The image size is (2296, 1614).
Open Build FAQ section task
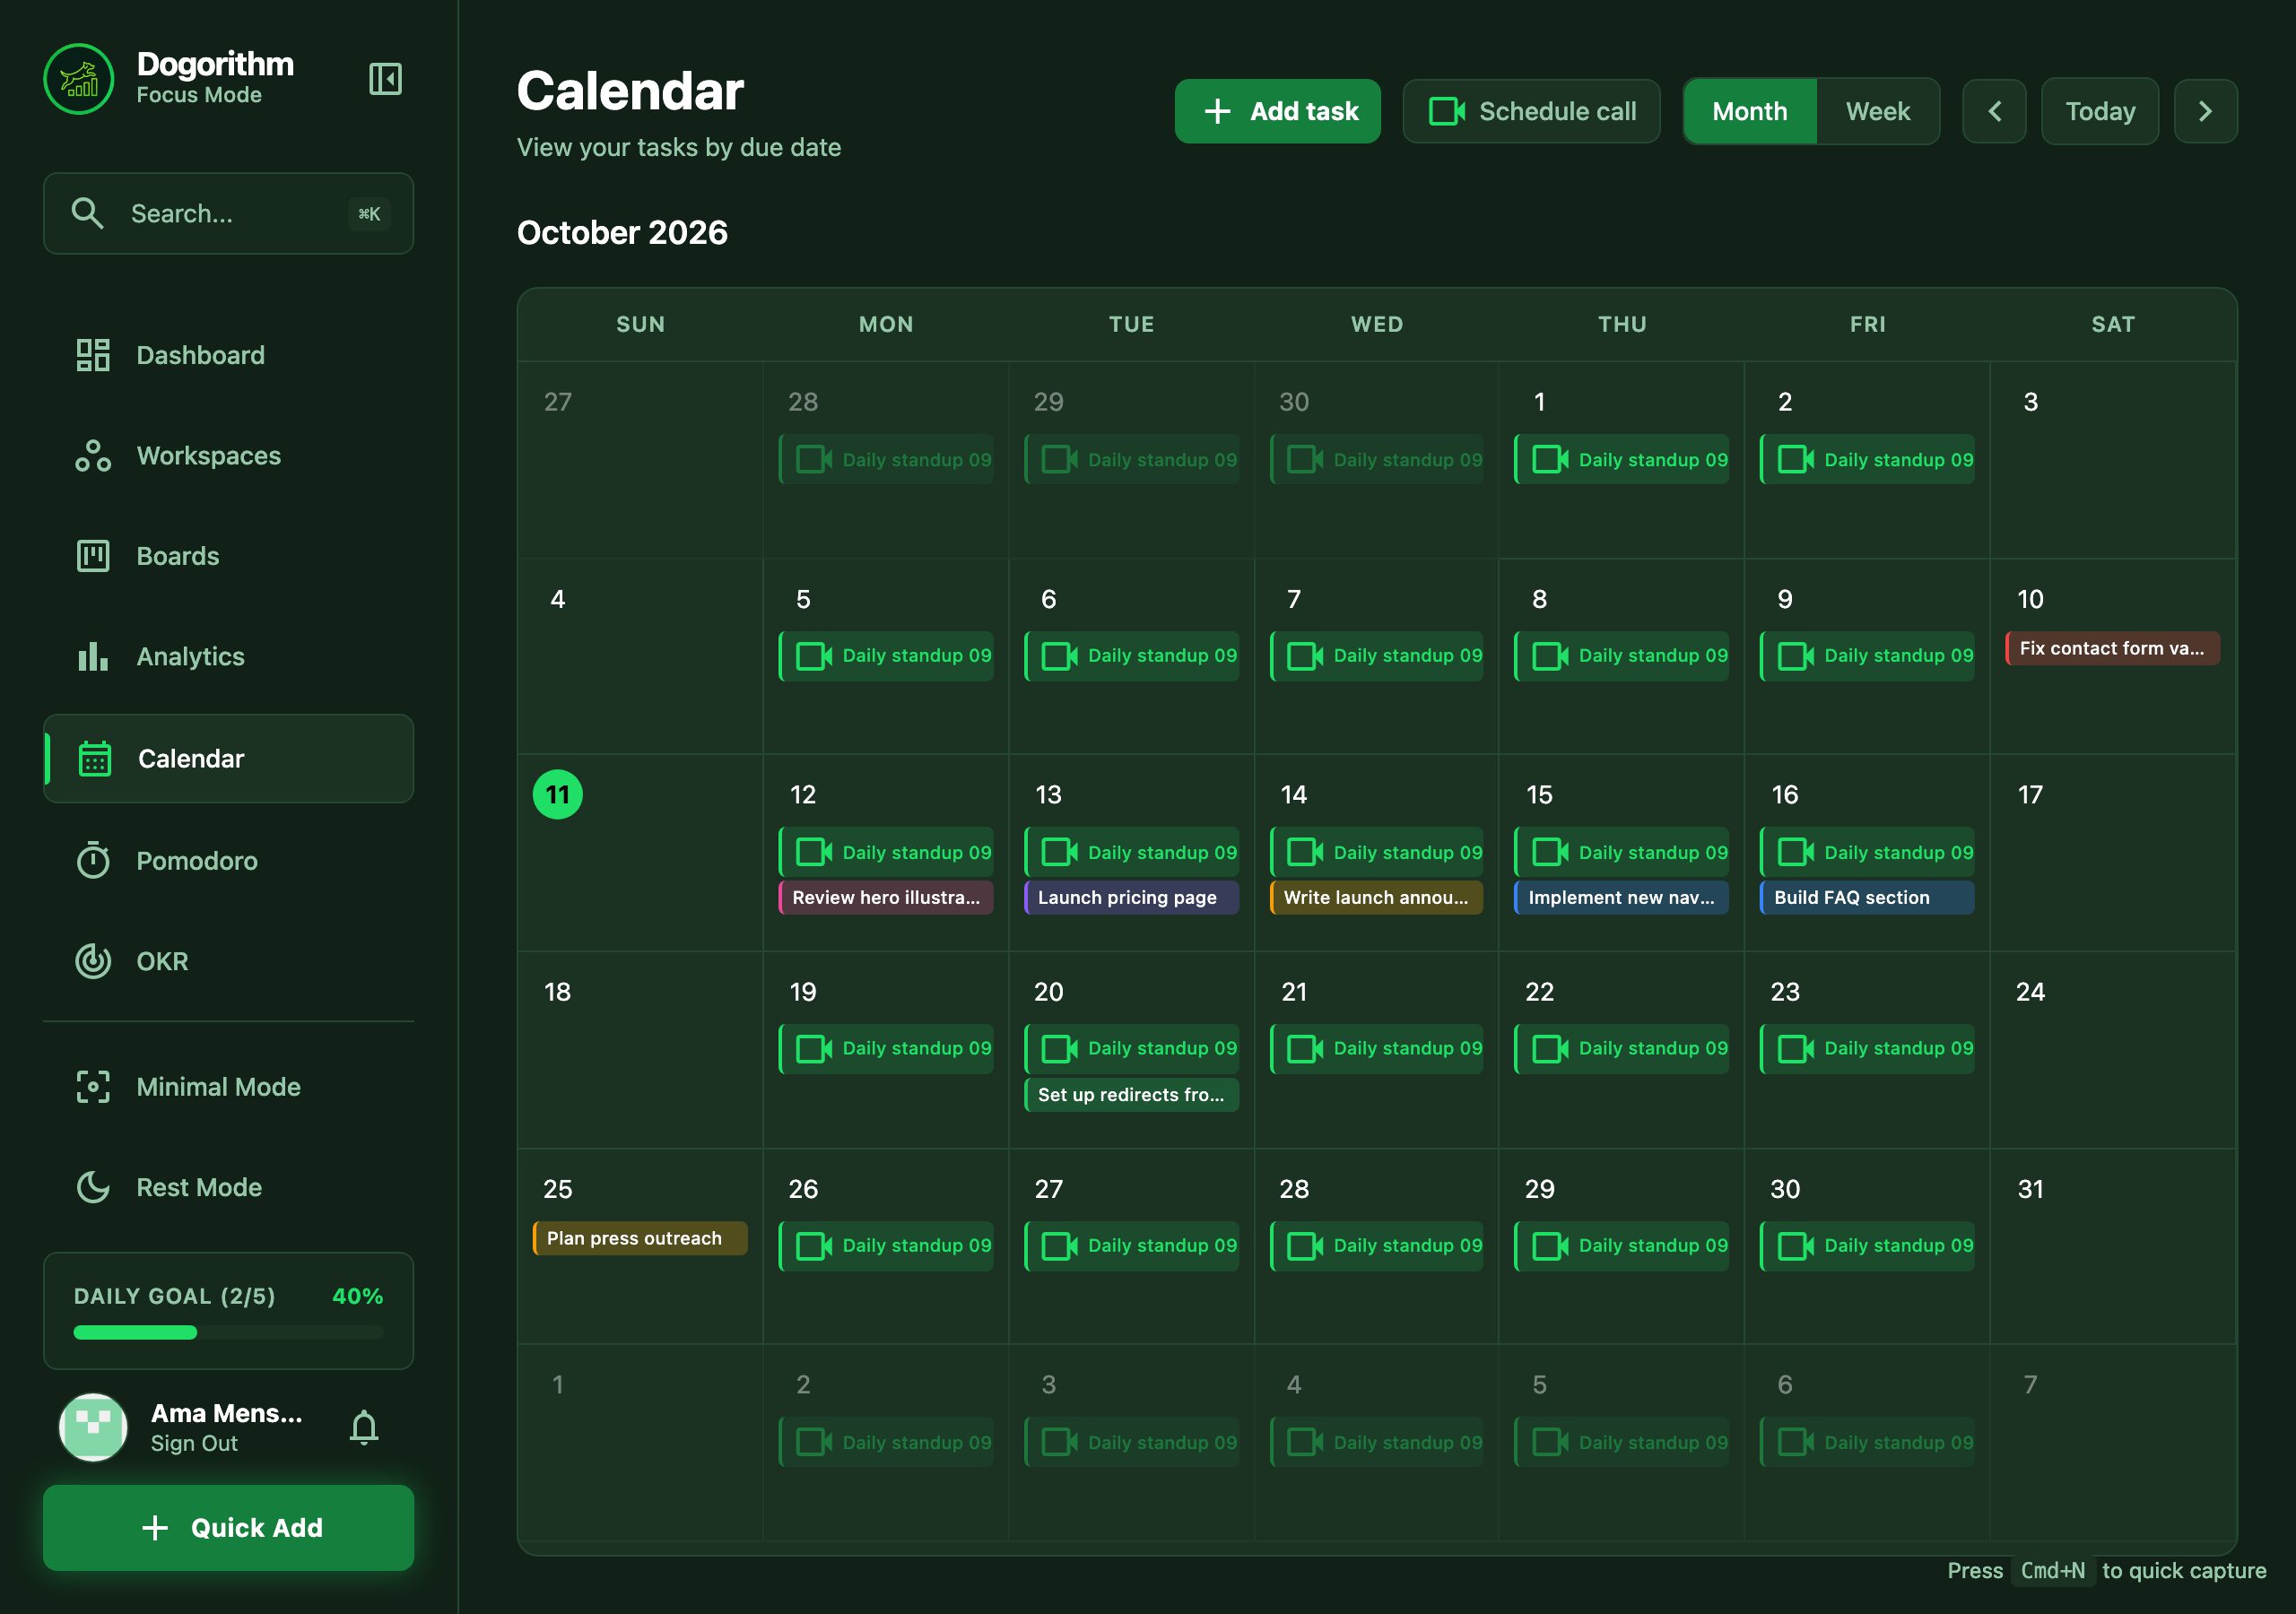point(1867,897)
